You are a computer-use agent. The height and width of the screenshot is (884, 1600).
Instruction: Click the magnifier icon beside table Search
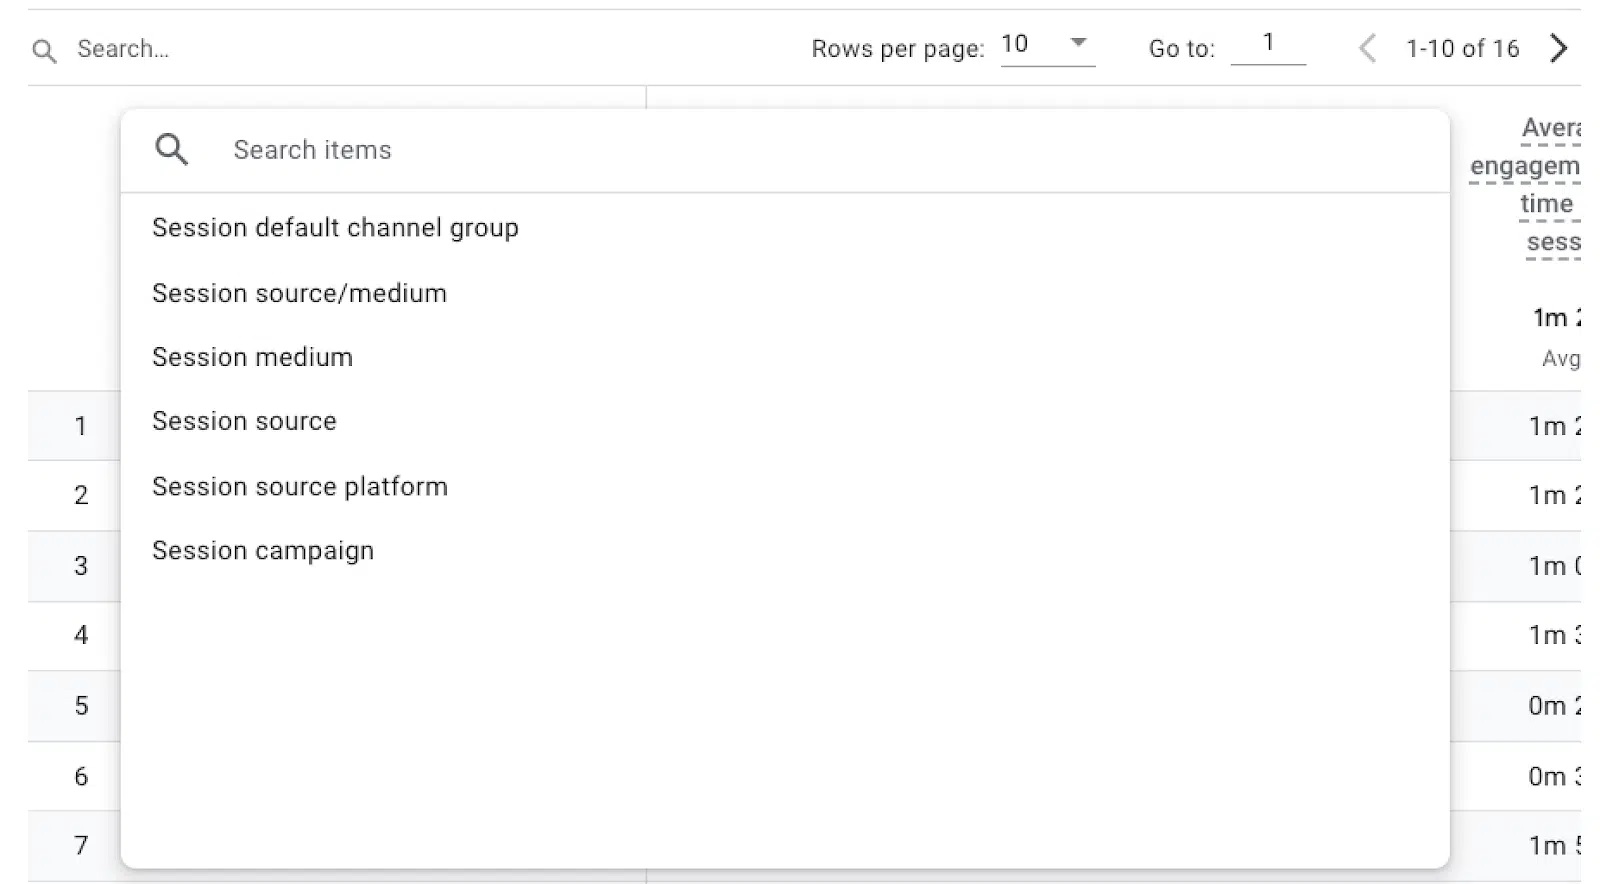coord(44,50)
